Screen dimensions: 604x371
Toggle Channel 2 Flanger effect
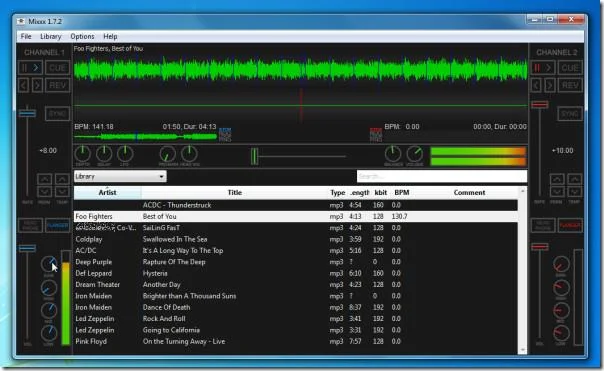pyautogui.click(x=570, y=225)
